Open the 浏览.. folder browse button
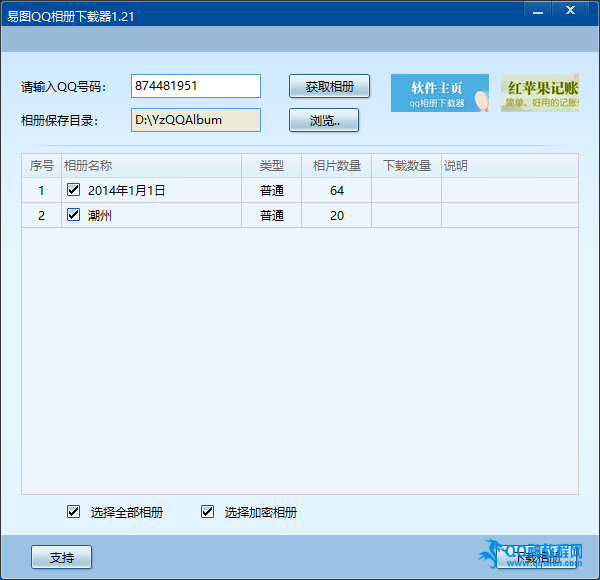 tap(324, 120)
